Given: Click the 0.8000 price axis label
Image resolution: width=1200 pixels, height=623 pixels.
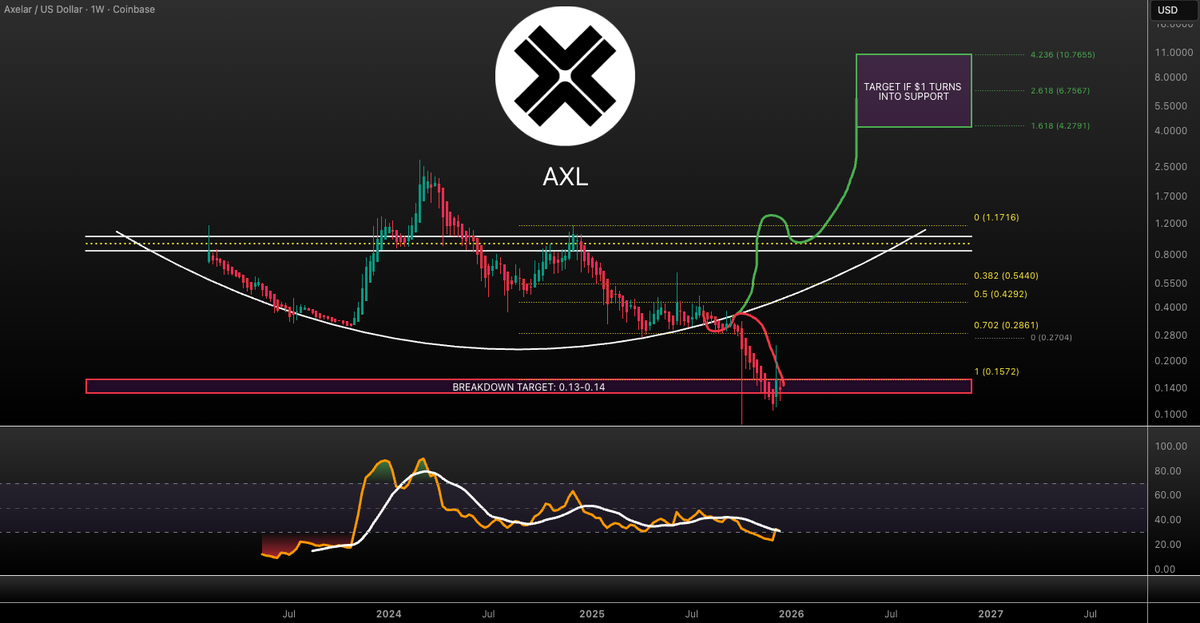Looking at the screenshot, I should (1170, 256).
